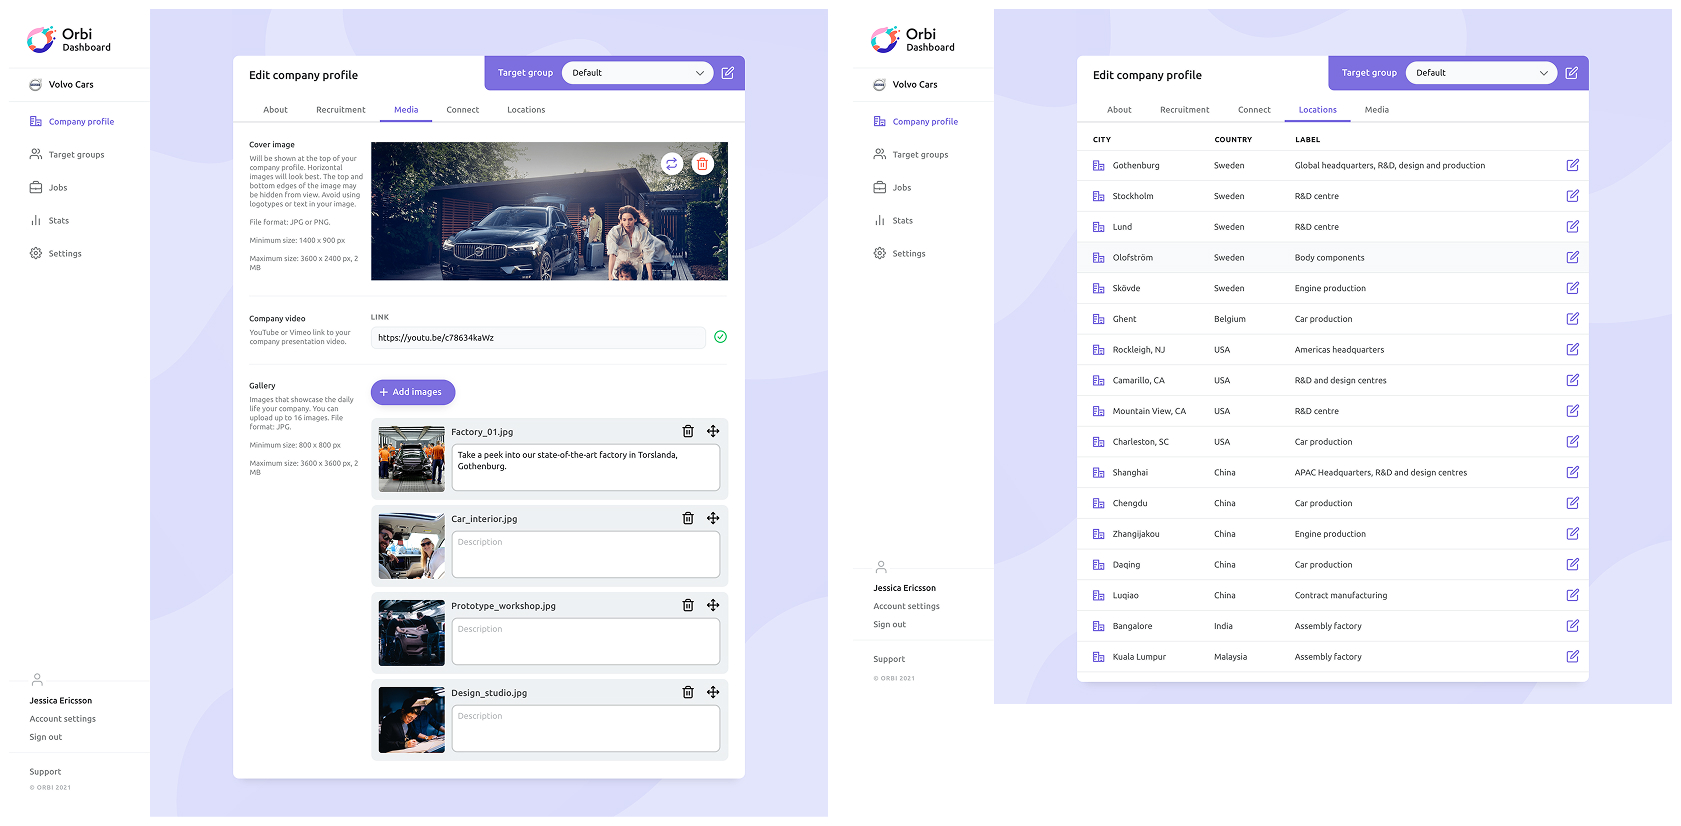Click the Add images button
The height and width of the screenshot is (826, 1681).
pyautogui.click(x=413, y=392)
